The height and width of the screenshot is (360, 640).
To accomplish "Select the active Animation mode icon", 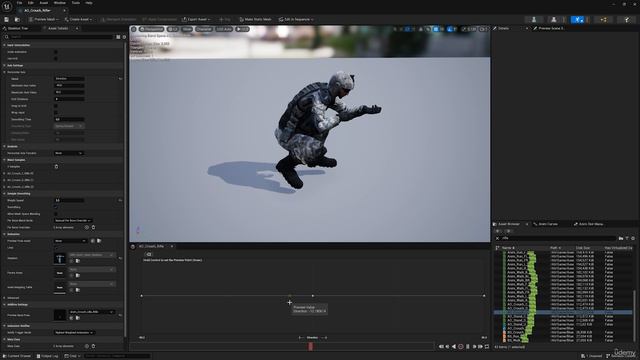I will click(577, 19).
